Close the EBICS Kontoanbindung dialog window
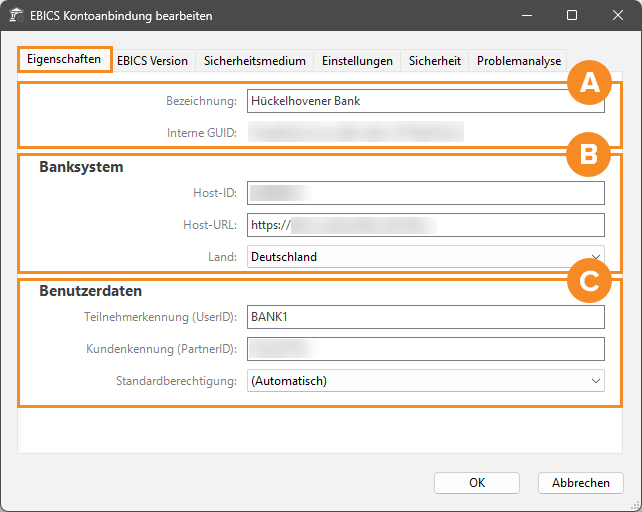Viewport: 642px width, 512px height. pos(617,16)
